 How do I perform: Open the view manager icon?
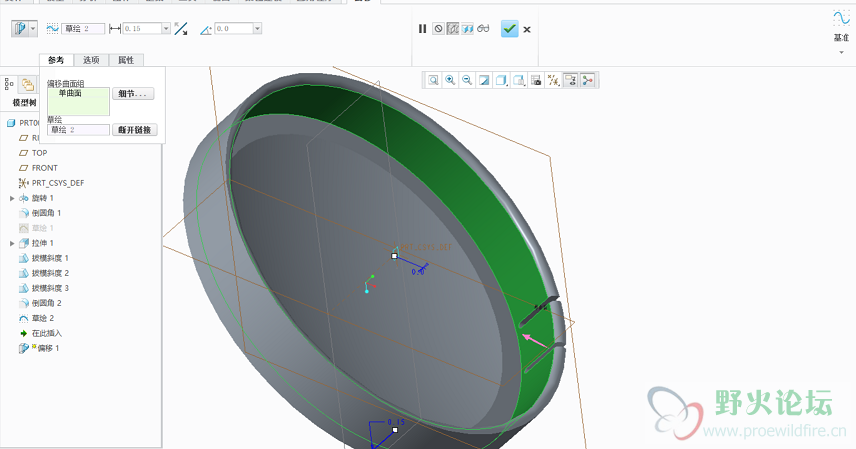click(536, 80)
